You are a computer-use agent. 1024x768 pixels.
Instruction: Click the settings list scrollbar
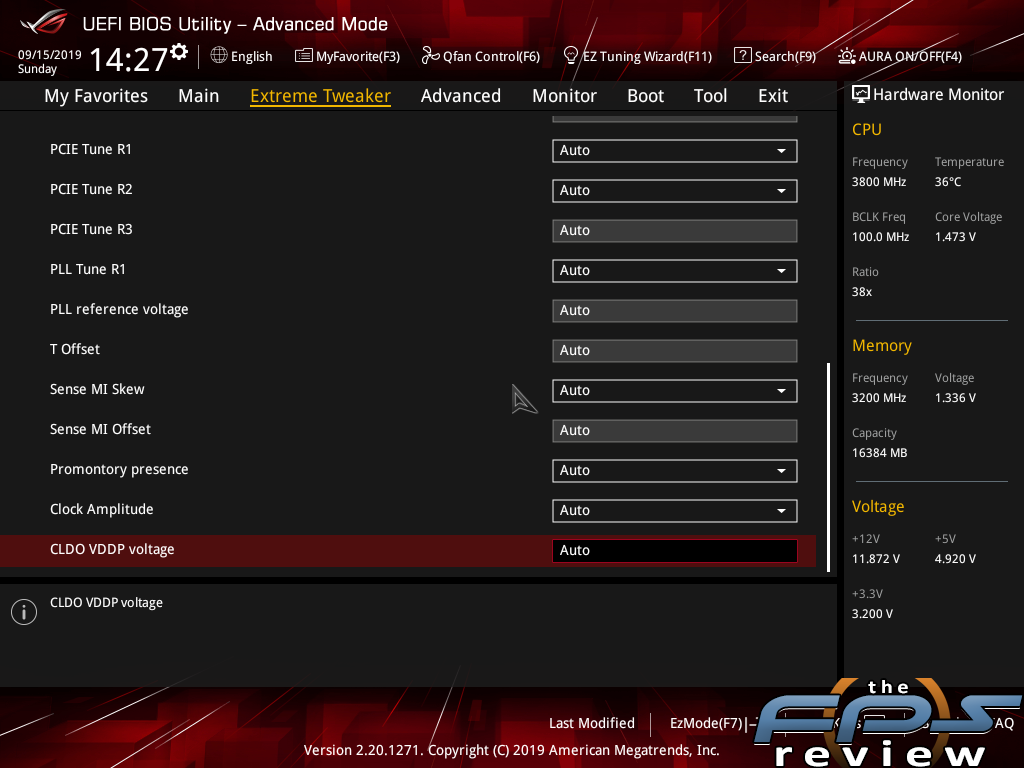click(x=828, y=468)
